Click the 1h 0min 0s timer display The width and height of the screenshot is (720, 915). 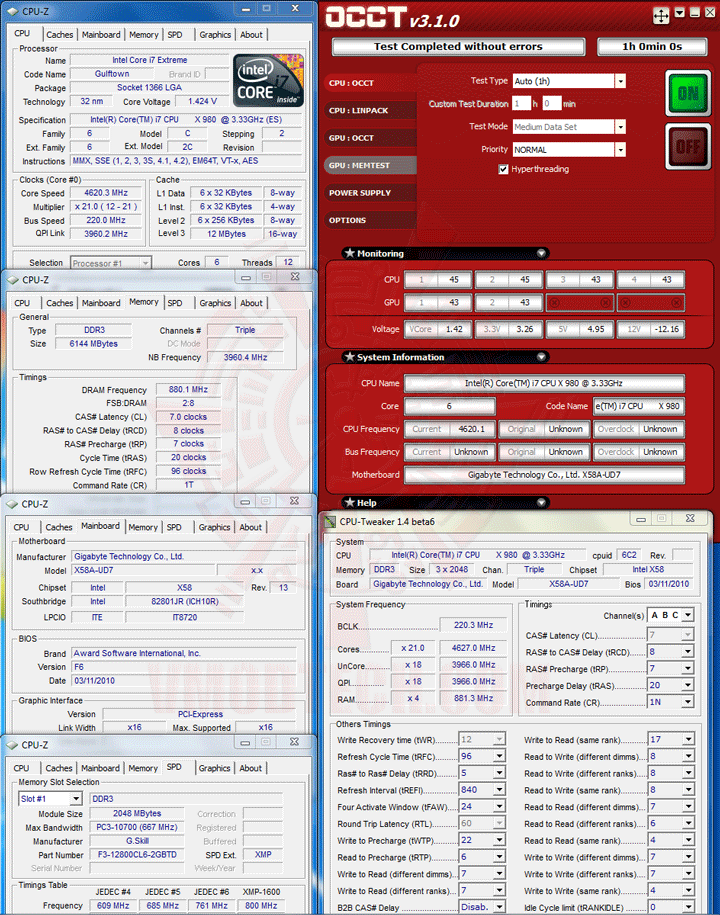(652, 47)
